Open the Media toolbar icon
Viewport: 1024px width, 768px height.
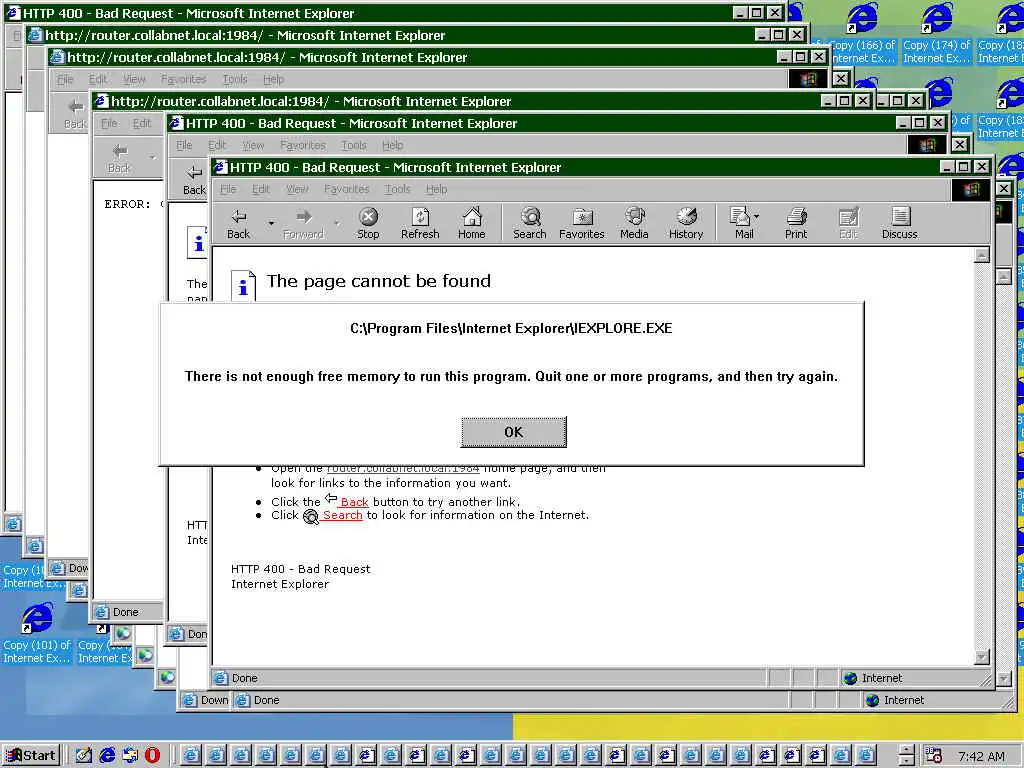tap(634, 223)
